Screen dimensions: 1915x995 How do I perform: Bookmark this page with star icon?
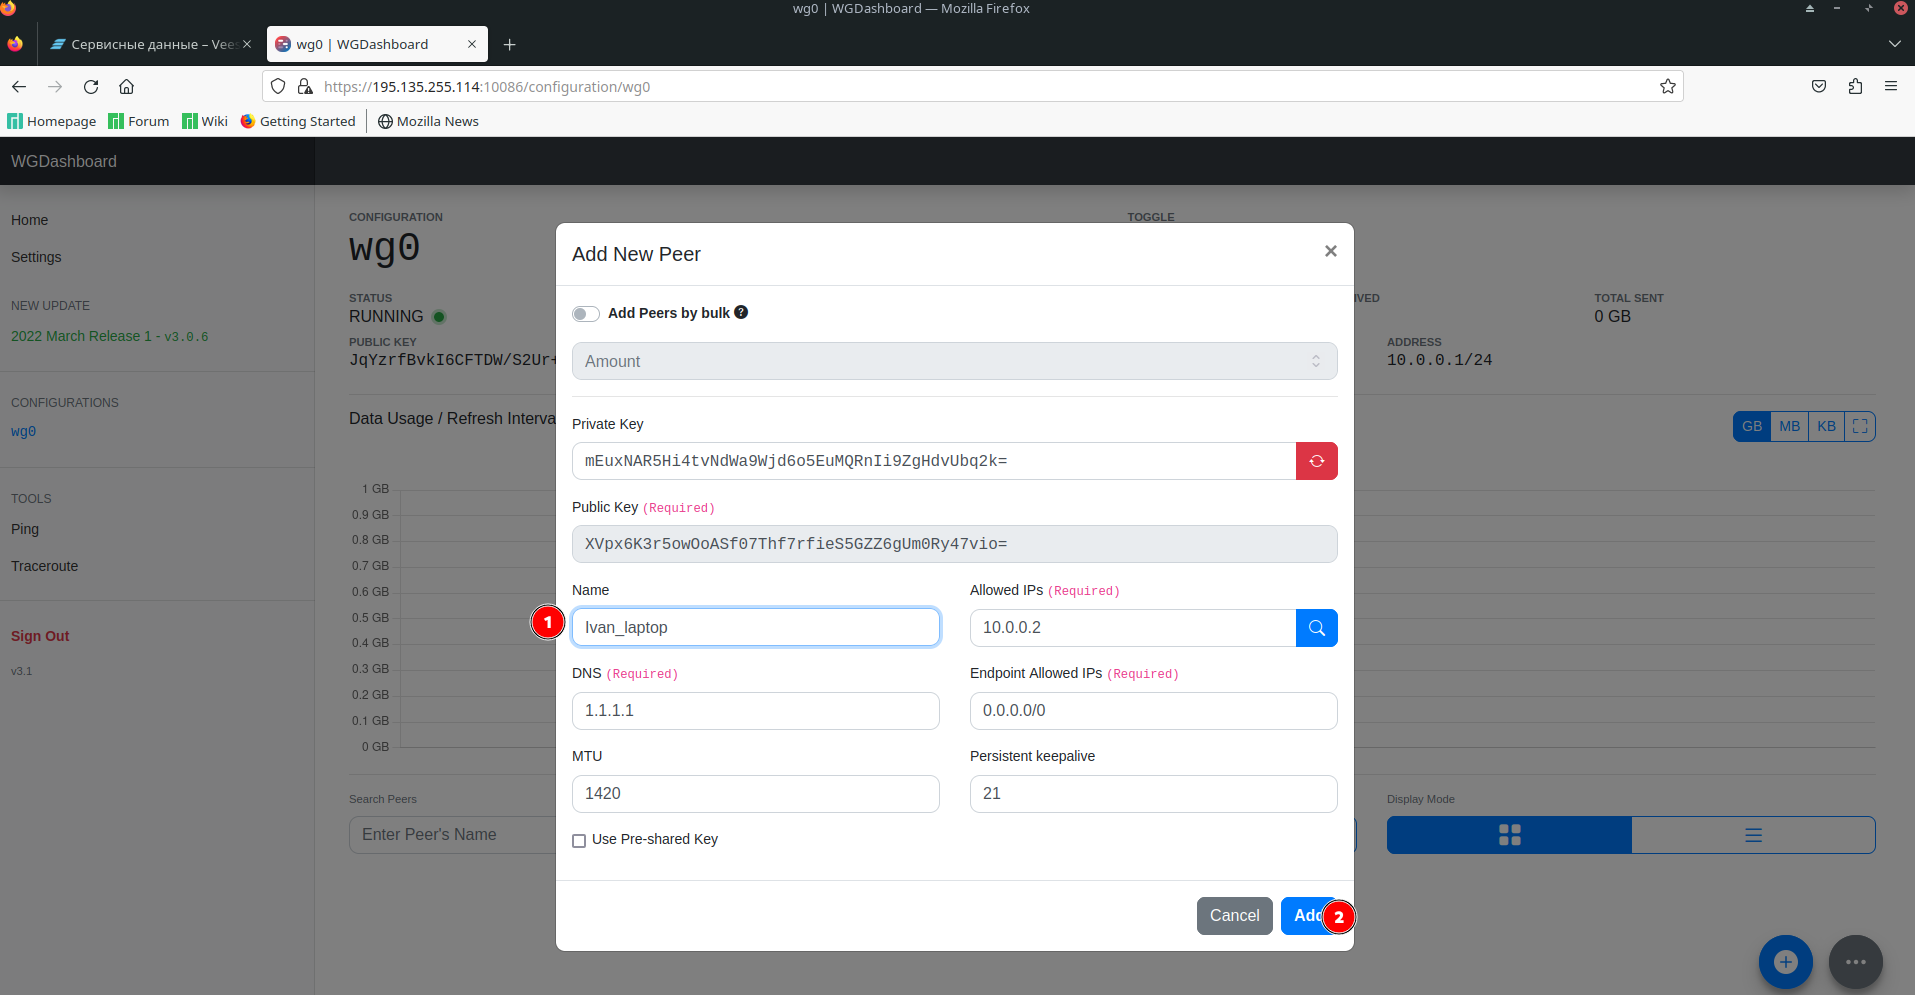(1667, 87)
